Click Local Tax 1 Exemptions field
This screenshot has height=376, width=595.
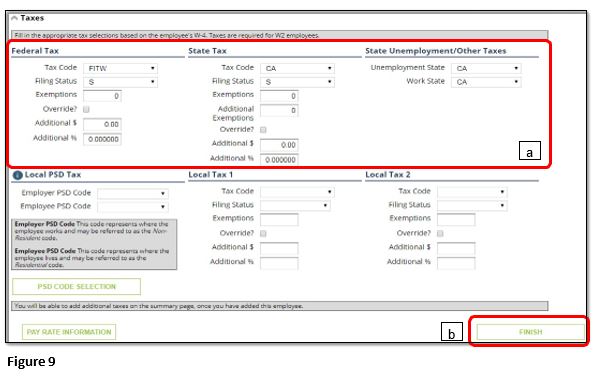click(279, 219)
